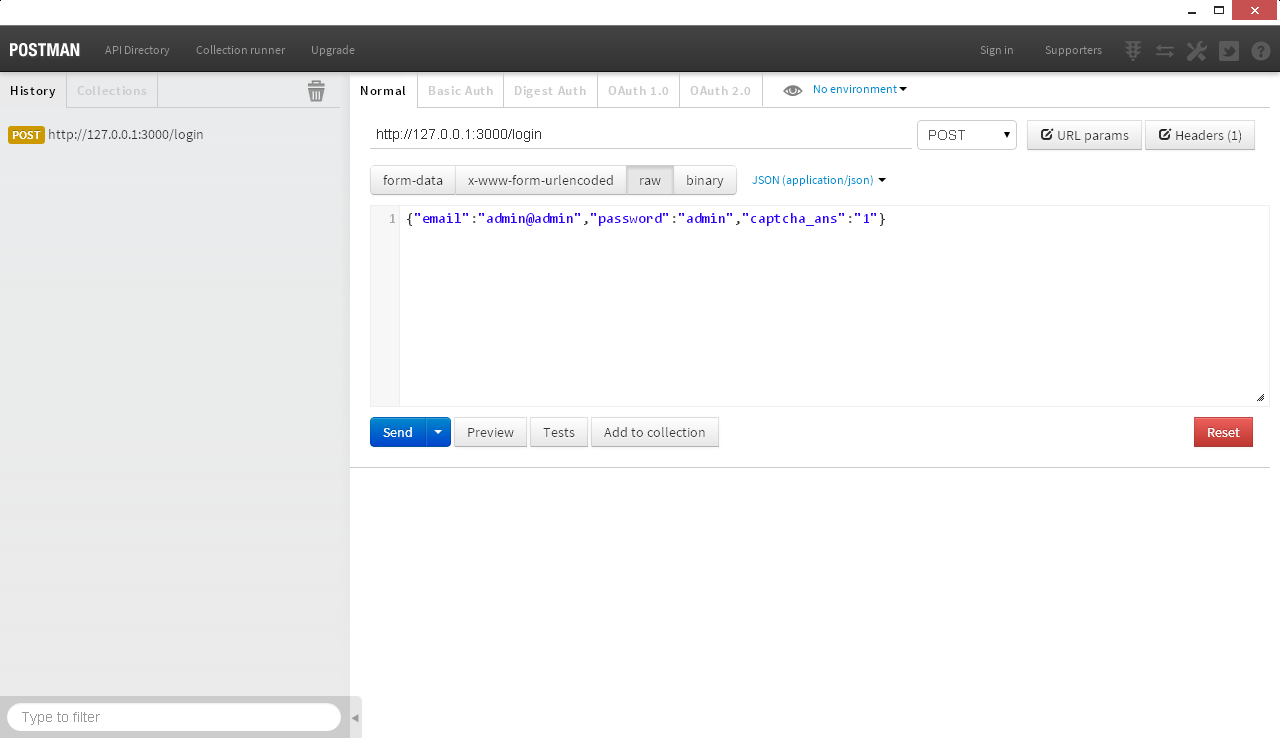Choose form-data body type

tap(413, 180)
